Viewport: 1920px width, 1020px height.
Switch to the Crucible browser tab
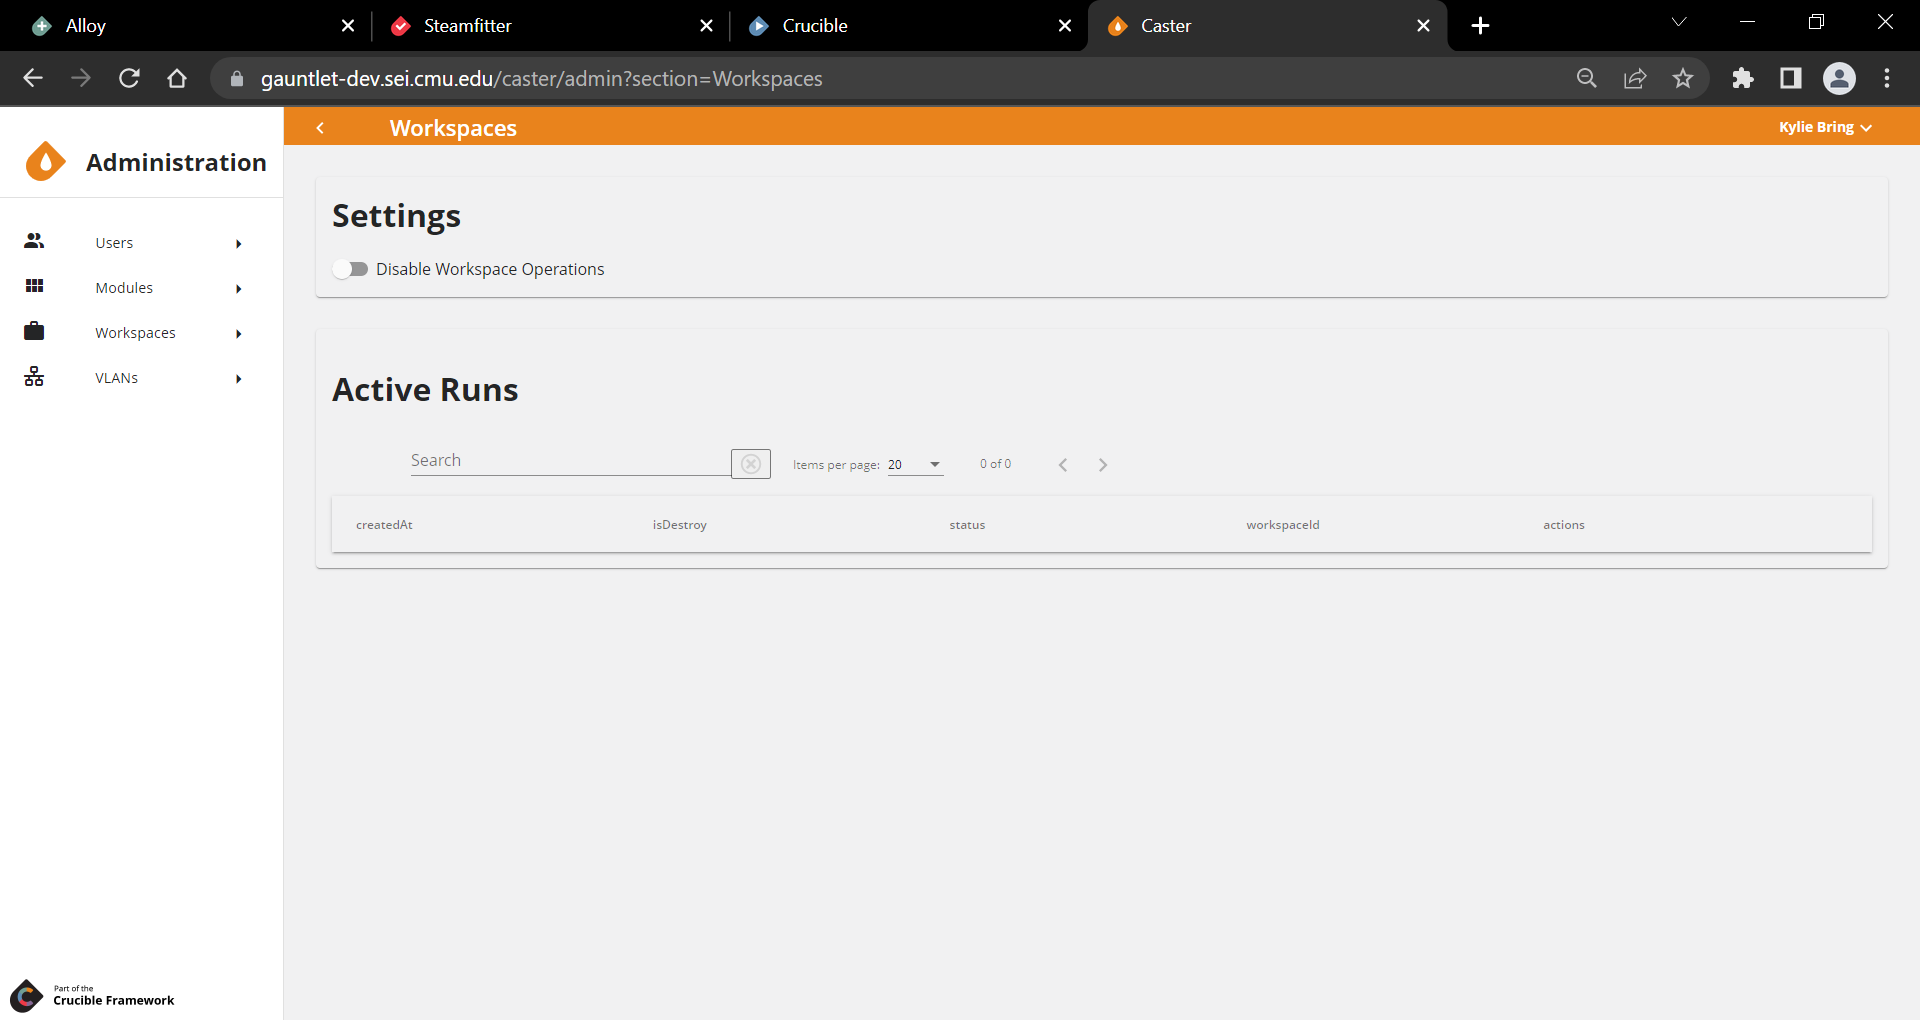point(814,26)
